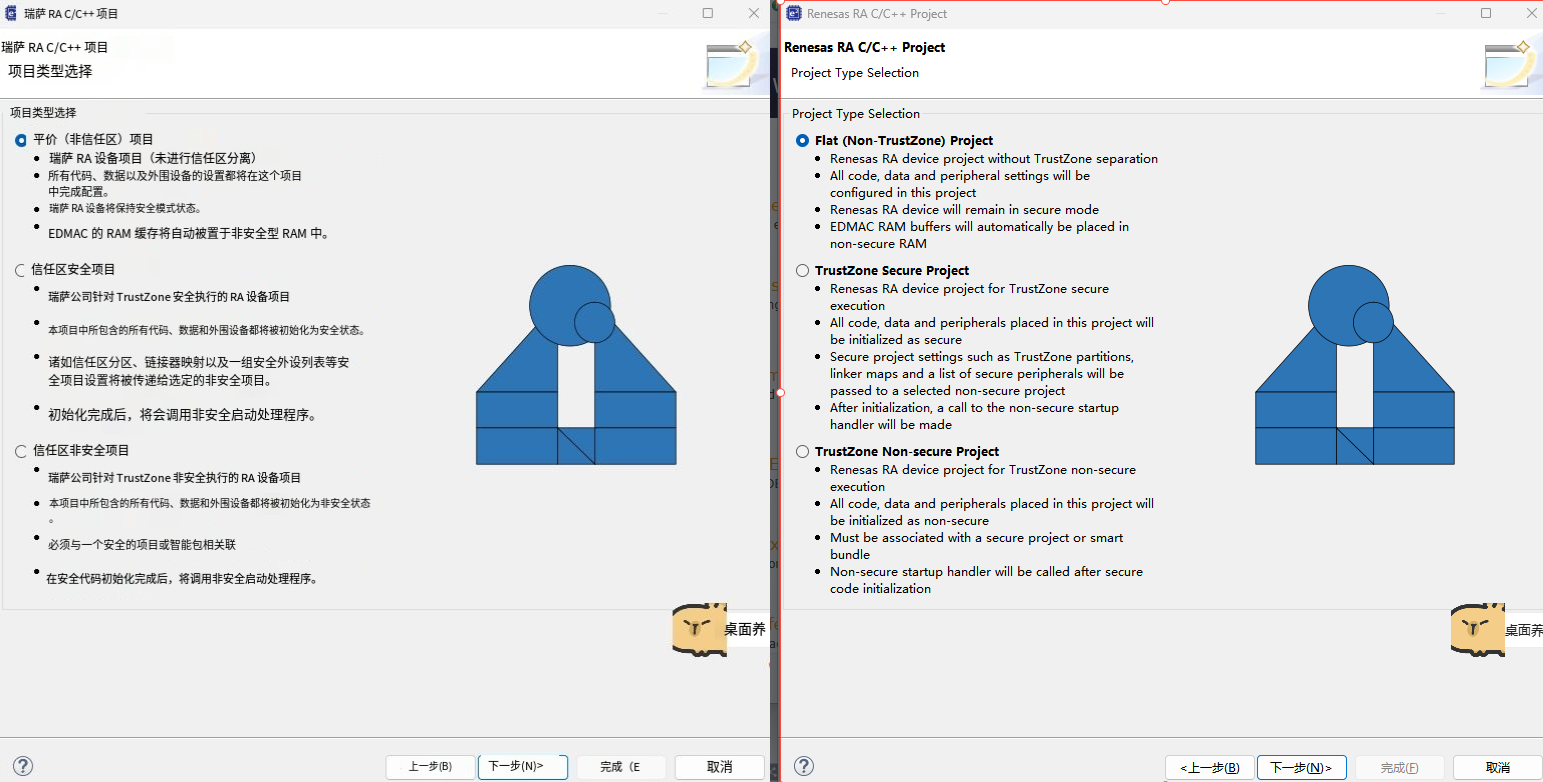Select the 平价（非信任区）项目 radio button
This screenshot has height=782, width=1543.
(x=21, y=140)
